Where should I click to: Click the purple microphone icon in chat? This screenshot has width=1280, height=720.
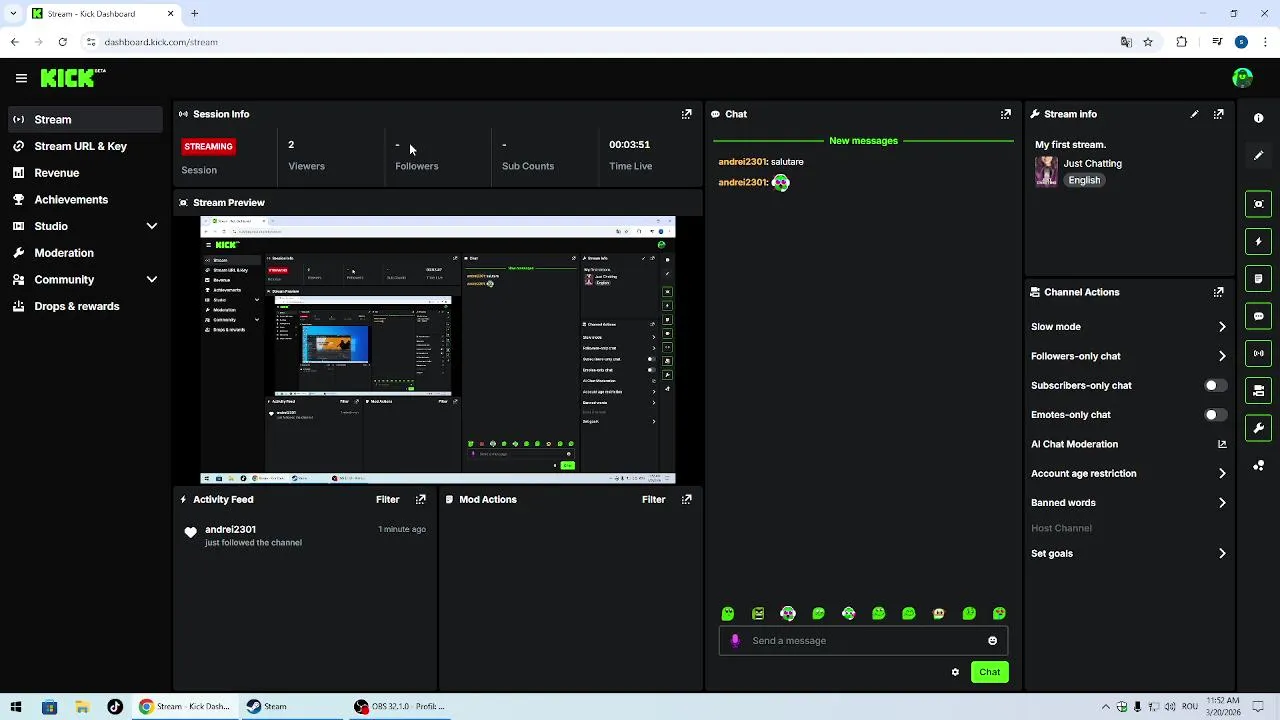[735, 641]
